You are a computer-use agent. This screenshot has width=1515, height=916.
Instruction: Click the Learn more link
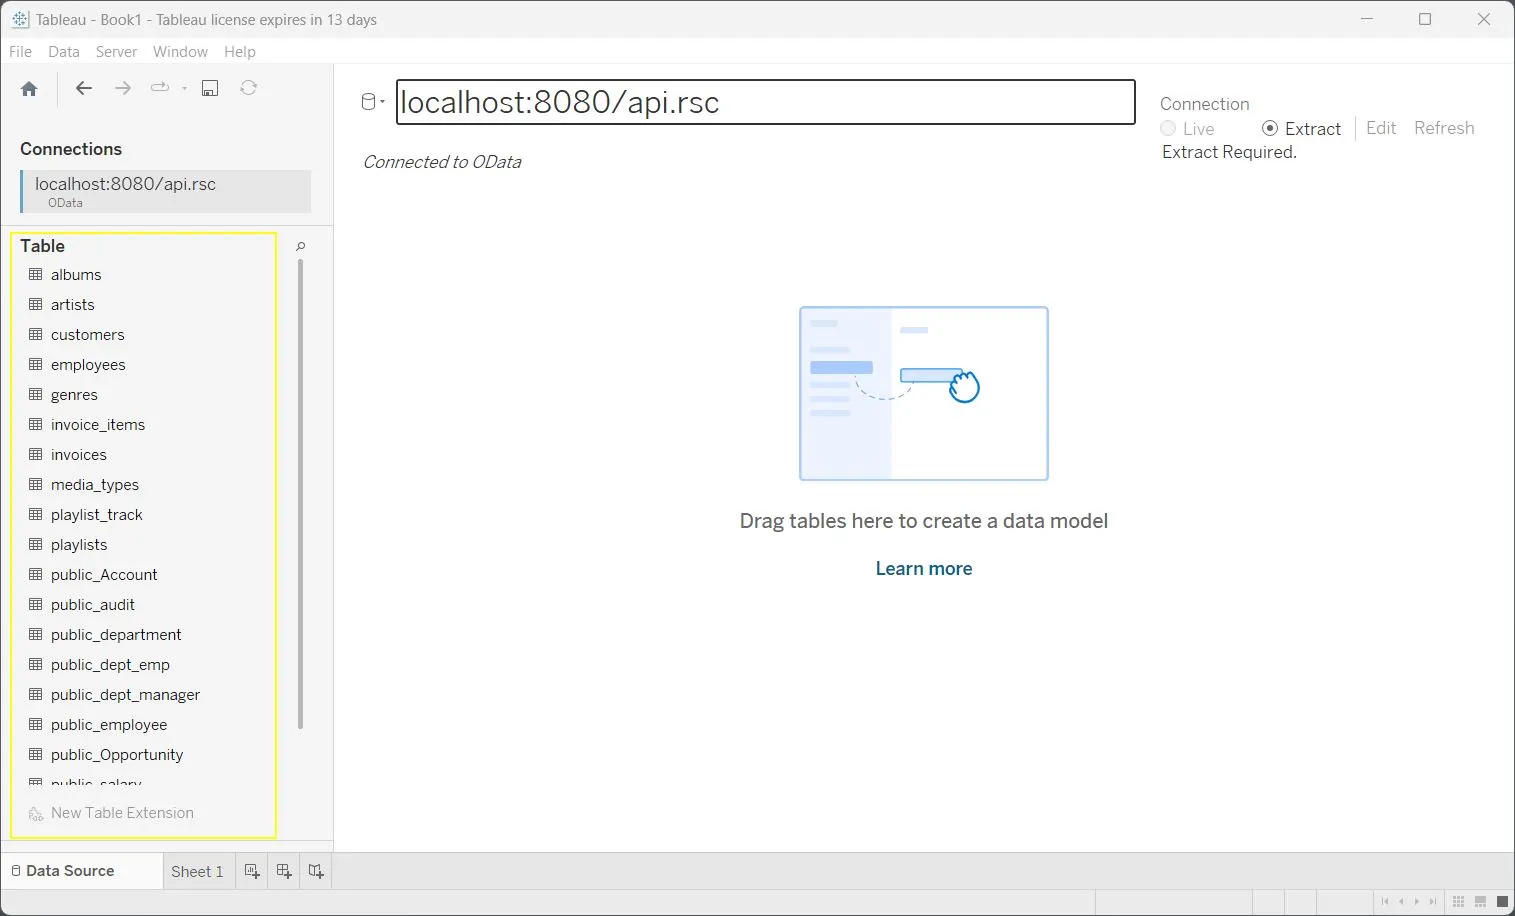(923, 567)
